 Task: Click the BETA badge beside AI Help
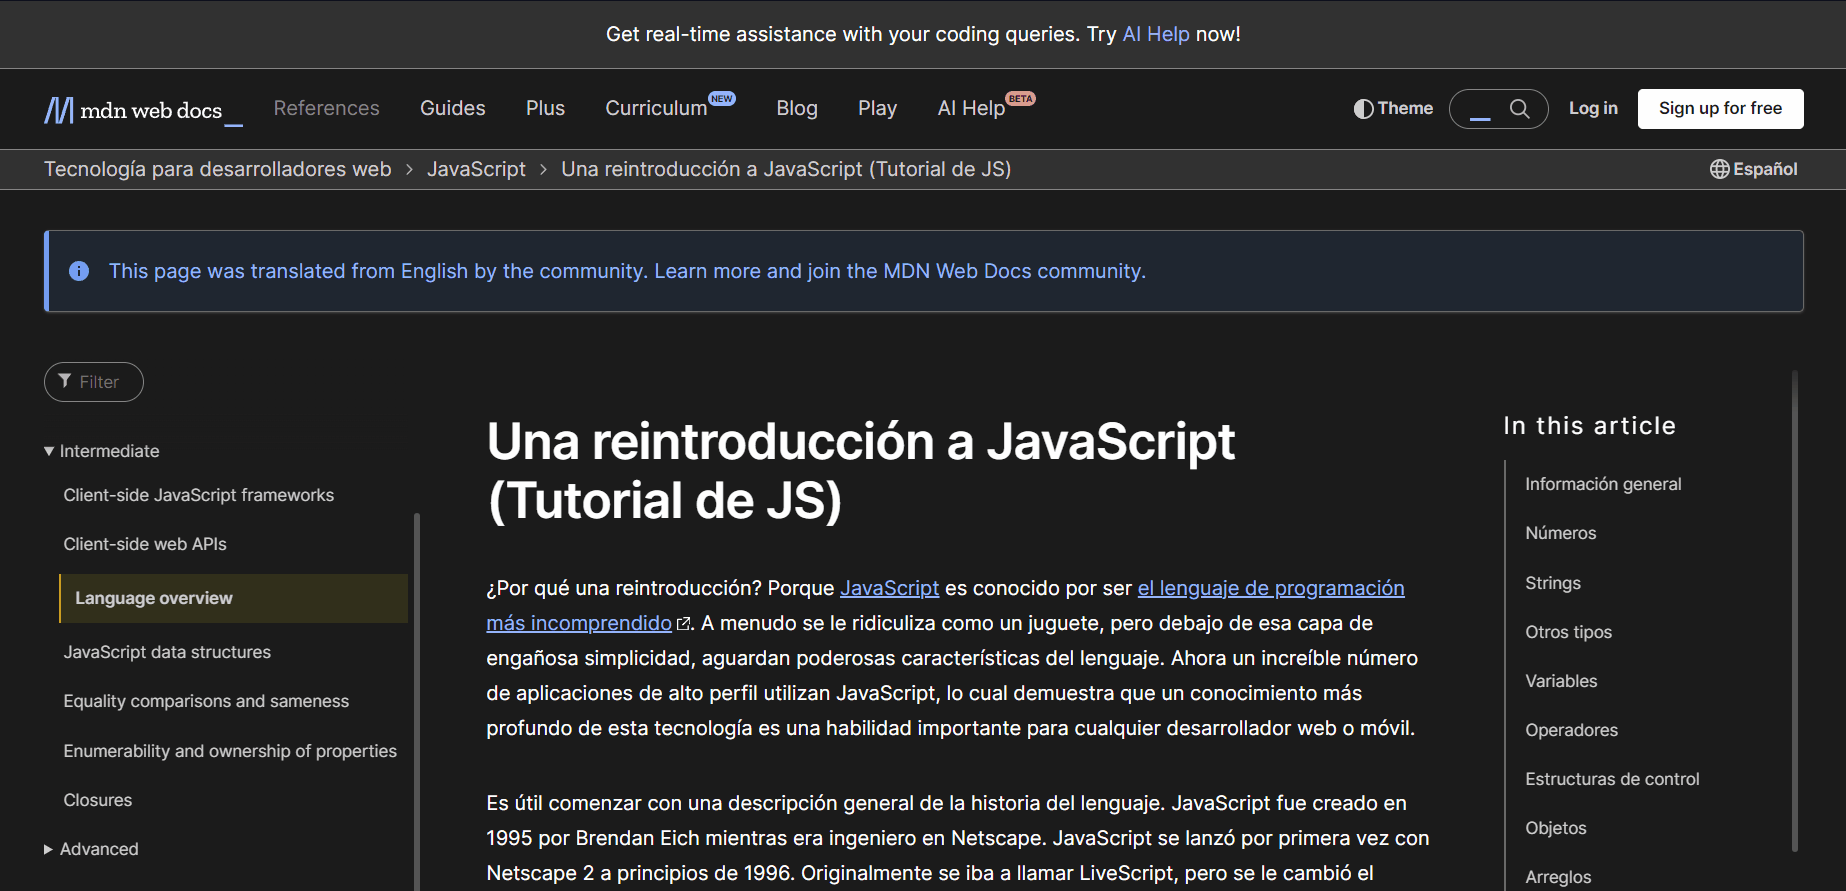(1020, 98)
